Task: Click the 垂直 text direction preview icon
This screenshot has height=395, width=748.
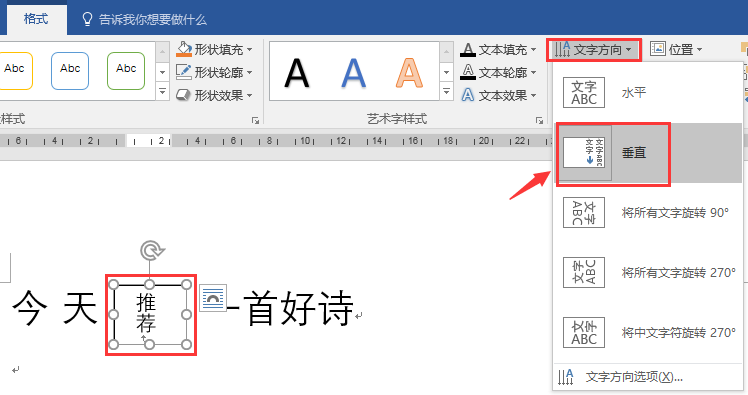Action: 584,153
